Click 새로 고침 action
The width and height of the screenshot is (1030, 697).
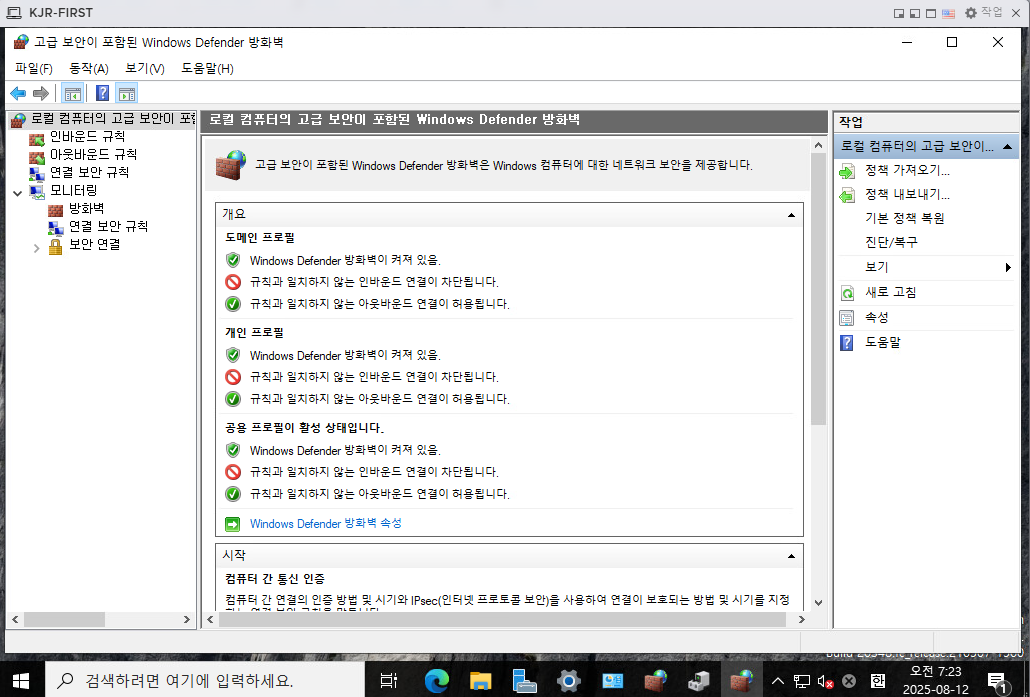tap(890, 292)
